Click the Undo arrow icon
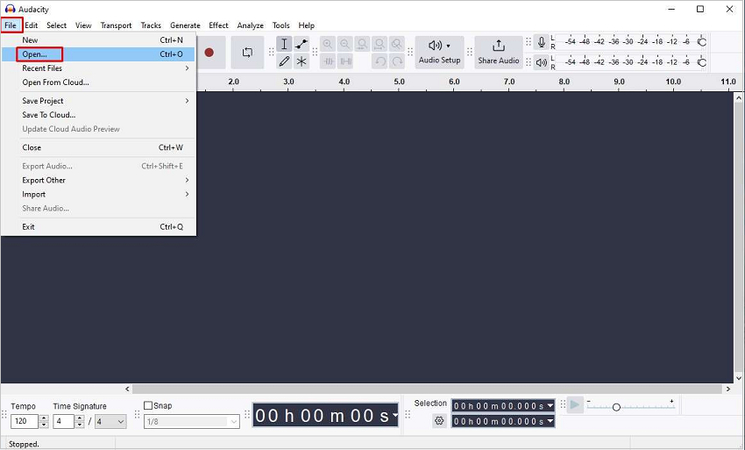Image resolution: width=745 pixels, height=450 pixels. [380, 61]
